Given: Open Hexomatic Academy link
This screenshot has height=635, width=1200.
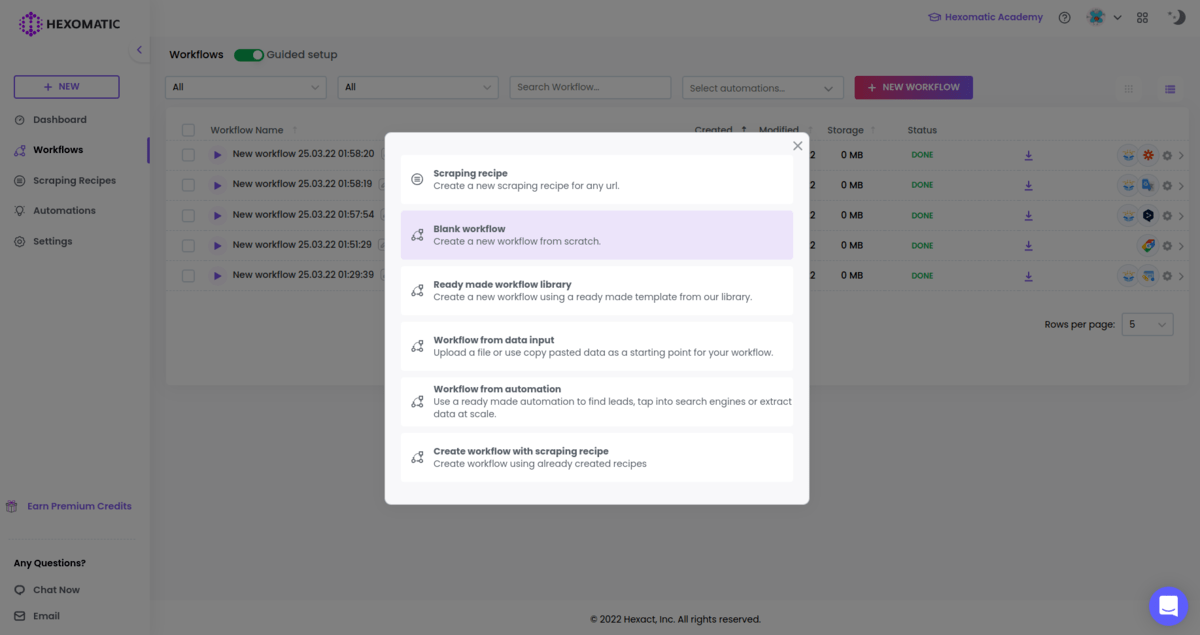Looking at the screenshot, I should point(985,17).
